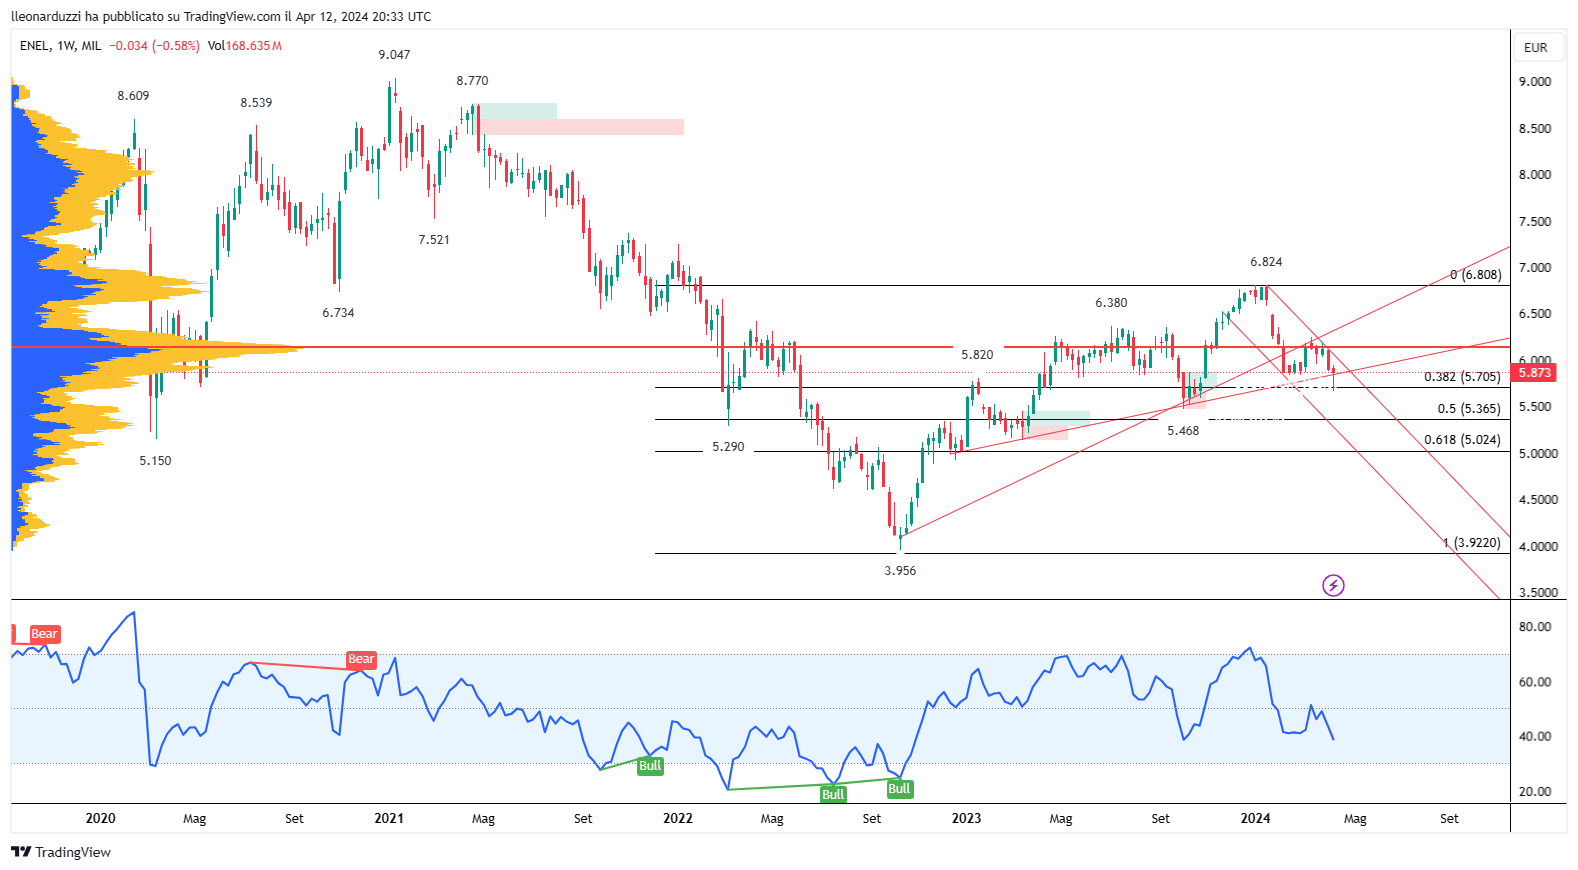This screenshot has width=1578, height=870.
Task: Click the red Bear tag at the RSI panel's left edge
Action: (44, 634)
